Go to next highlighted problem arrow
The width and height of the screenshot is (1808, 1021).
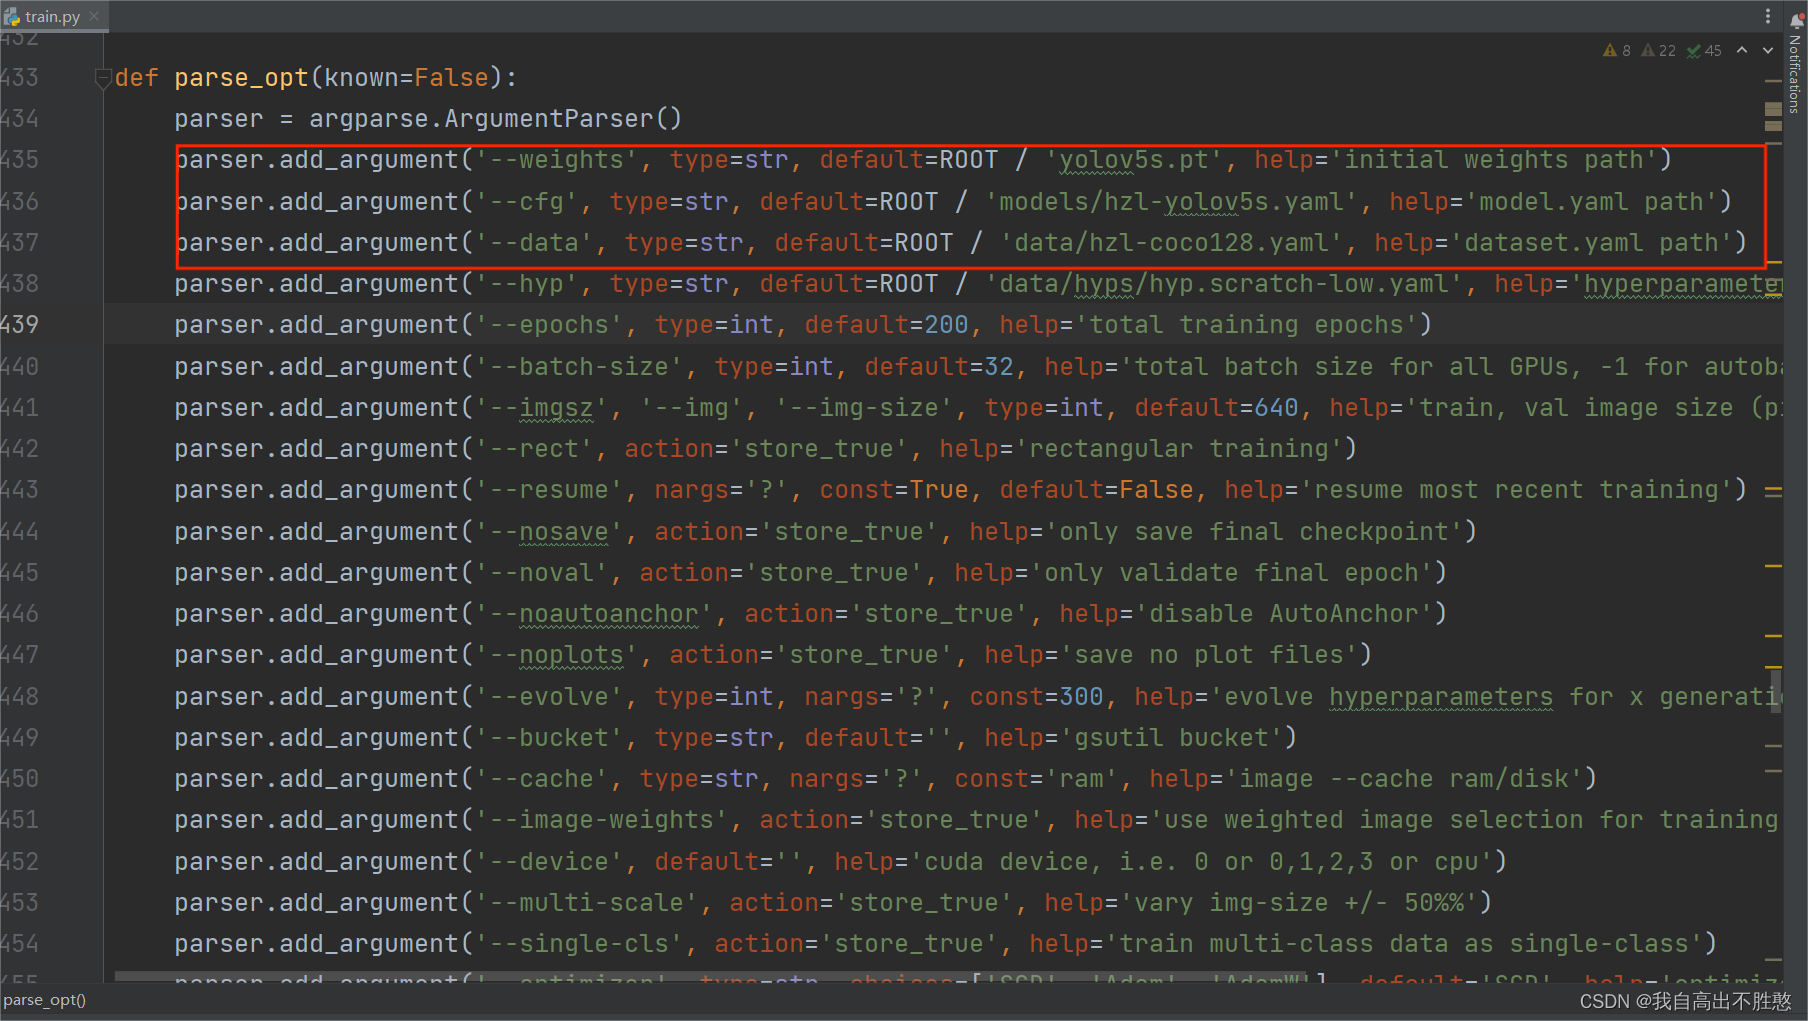coord(1768,50)
